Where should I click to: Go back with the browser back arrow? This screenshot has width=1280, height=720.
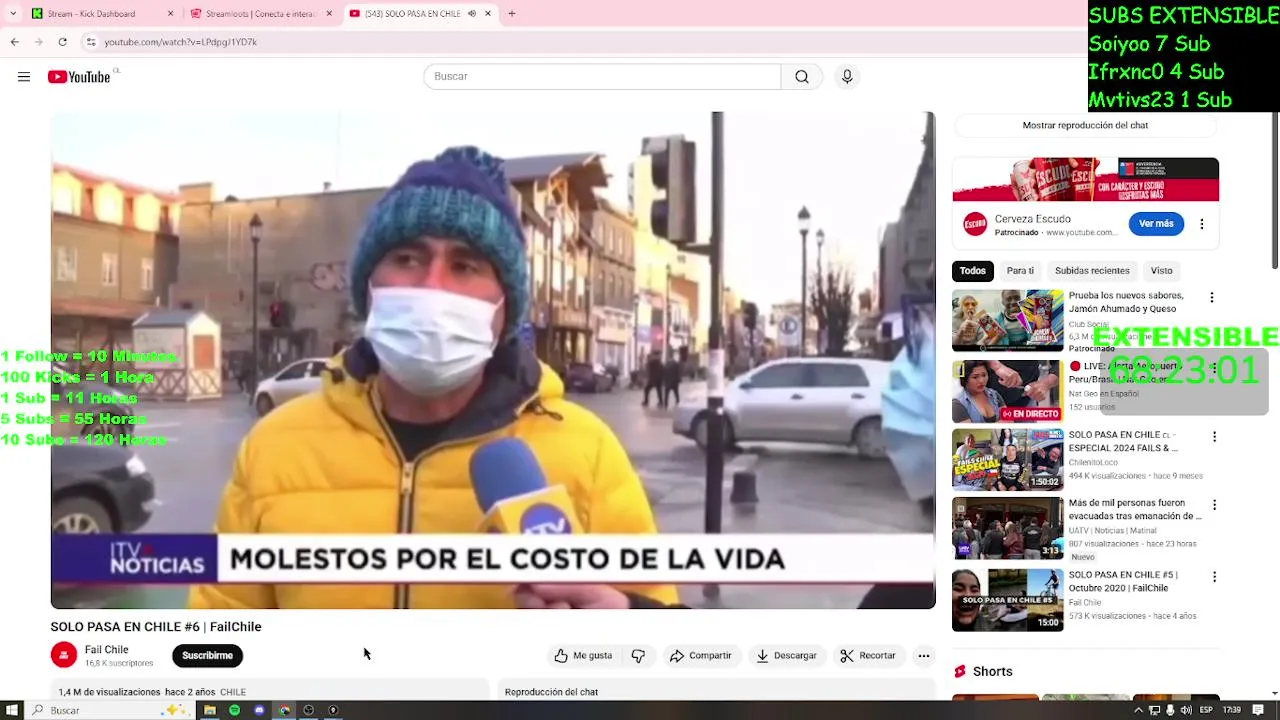tap(15, 42)
